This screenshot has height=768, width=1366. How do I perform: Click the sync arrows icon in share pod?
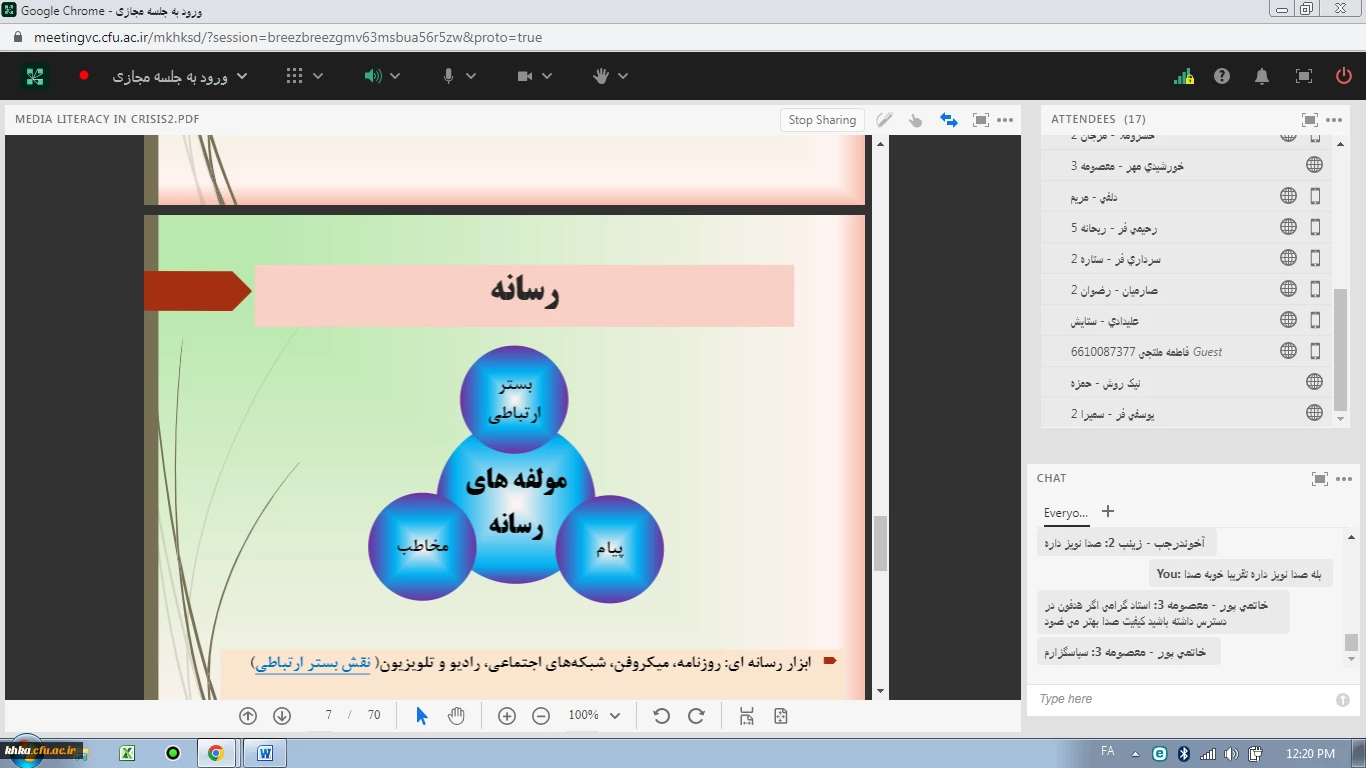click(x=948, y=120)
